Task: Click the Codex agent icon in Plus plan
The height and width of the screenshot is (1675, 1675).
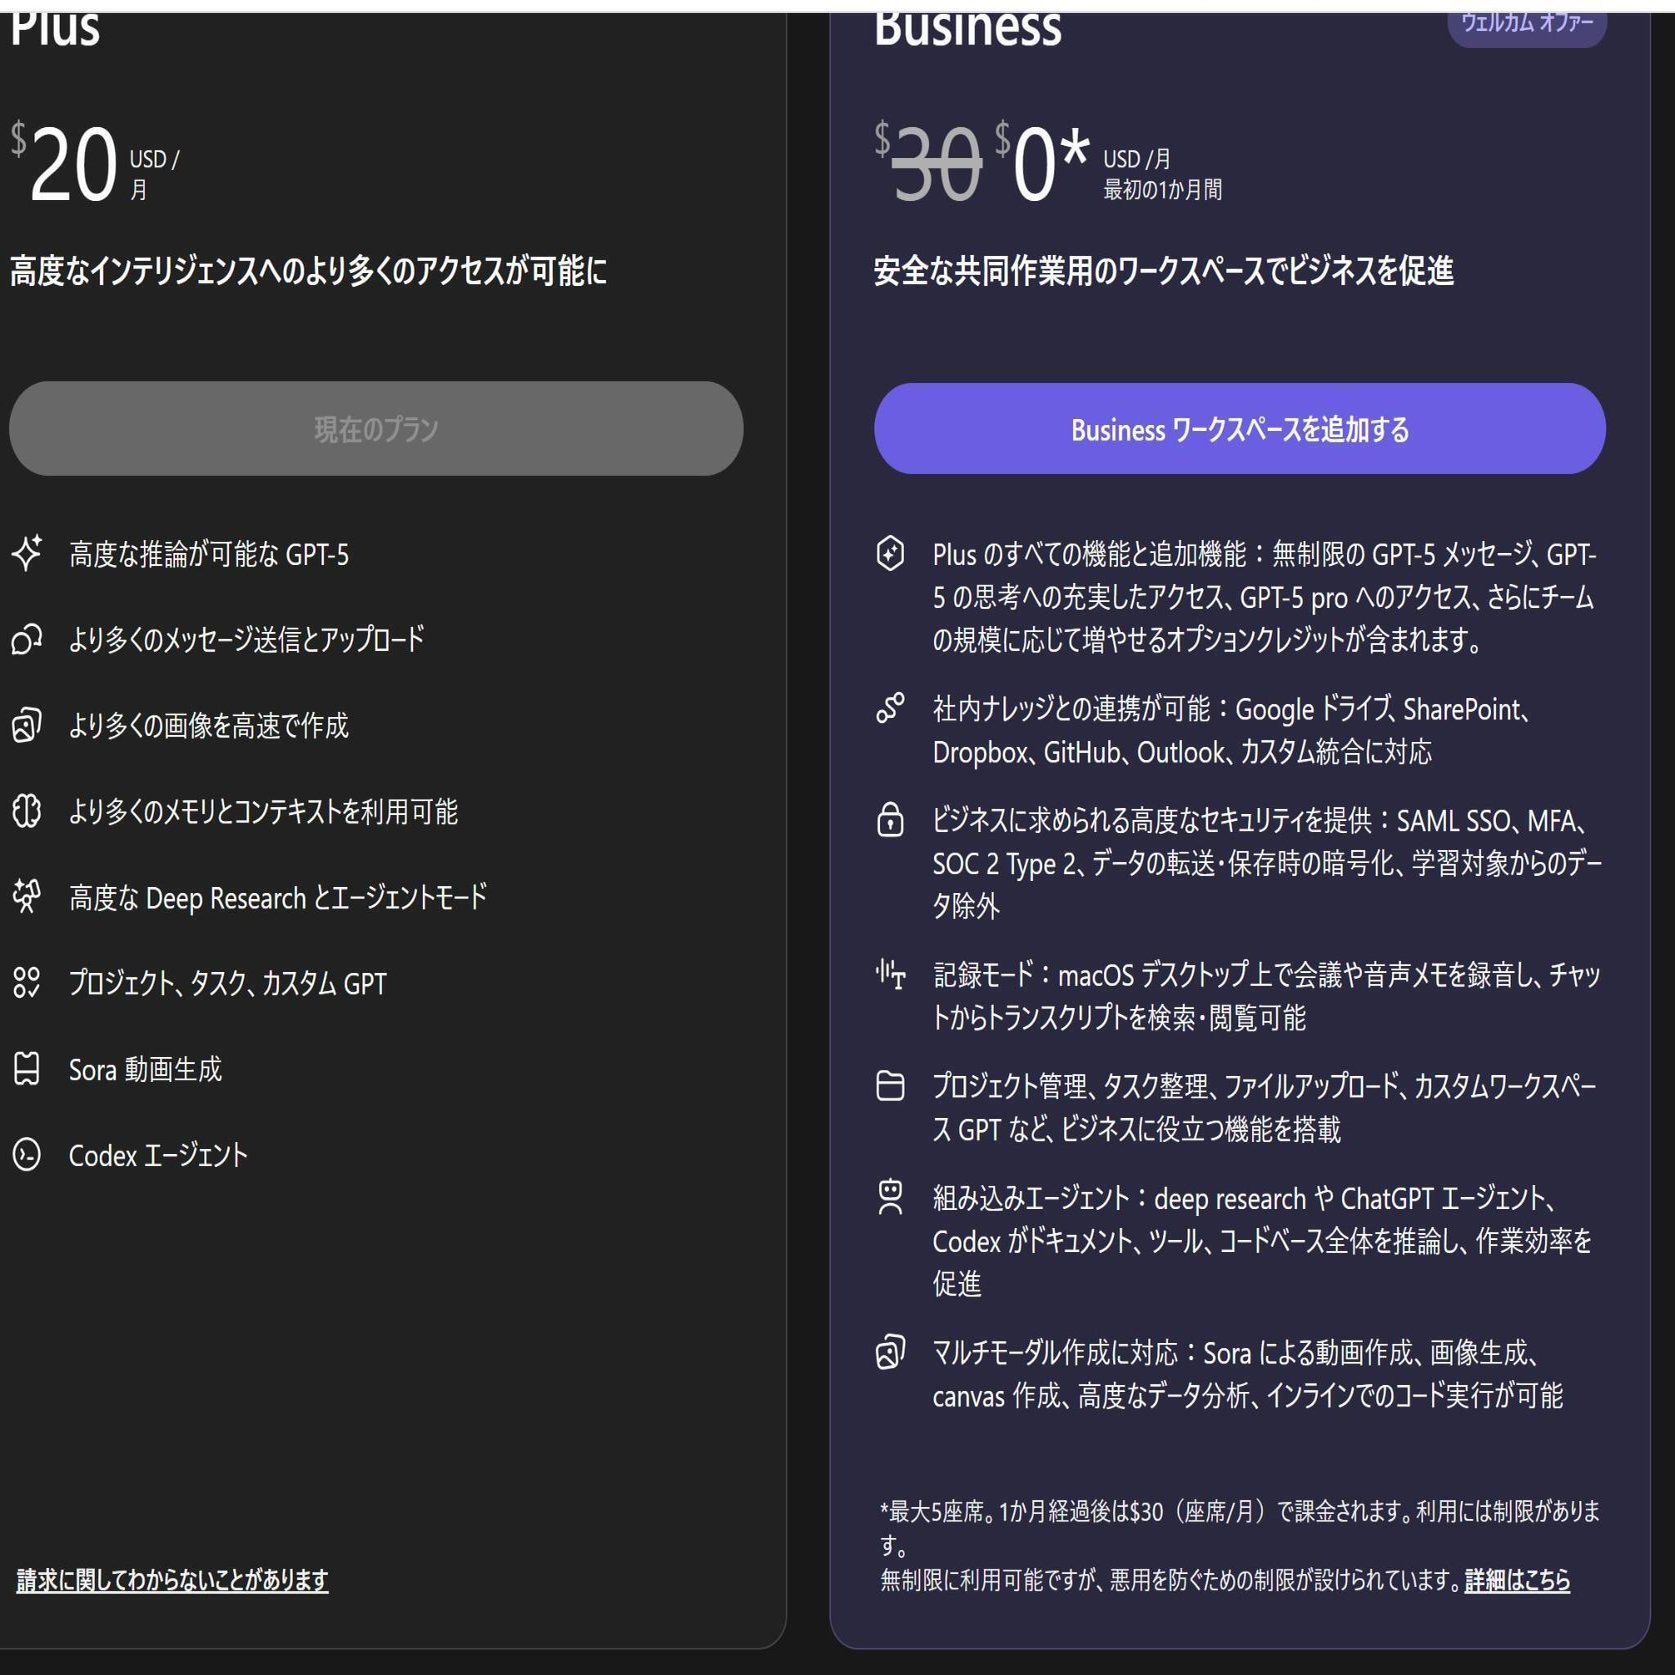Action: [27, 1155]
